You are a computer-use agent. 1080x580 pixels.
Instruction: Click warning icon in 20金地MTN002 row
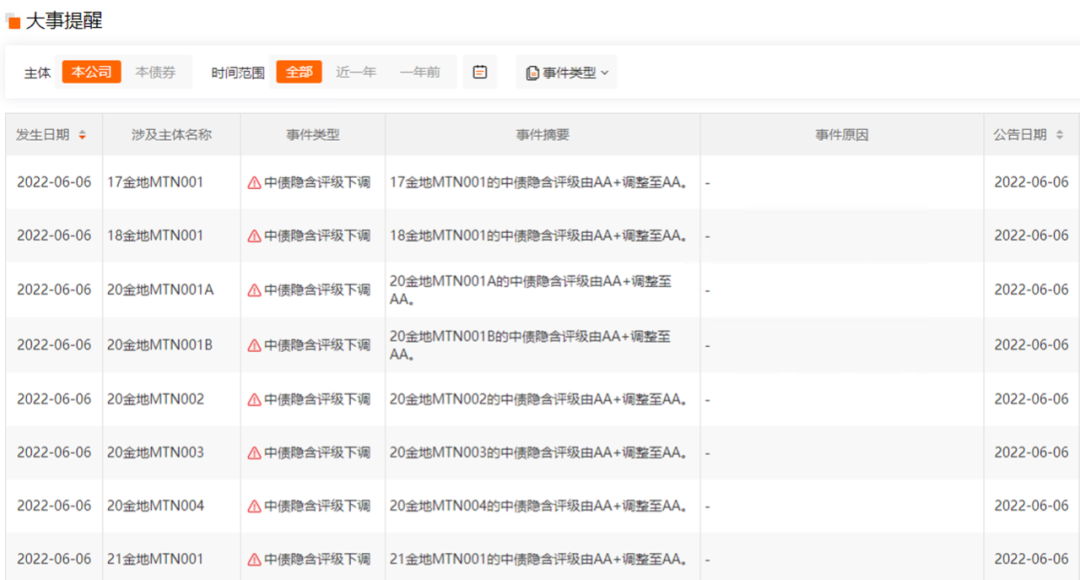[254, 400]
